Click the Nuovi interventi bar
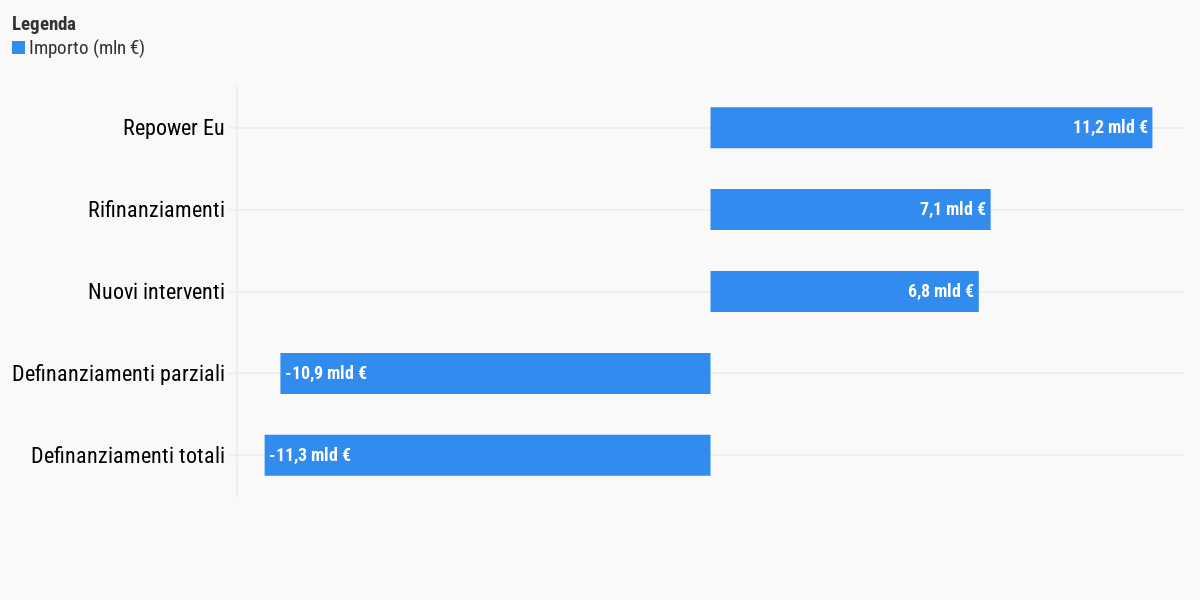Viewport: 1200px width, 600px height. tap(844, 292)
